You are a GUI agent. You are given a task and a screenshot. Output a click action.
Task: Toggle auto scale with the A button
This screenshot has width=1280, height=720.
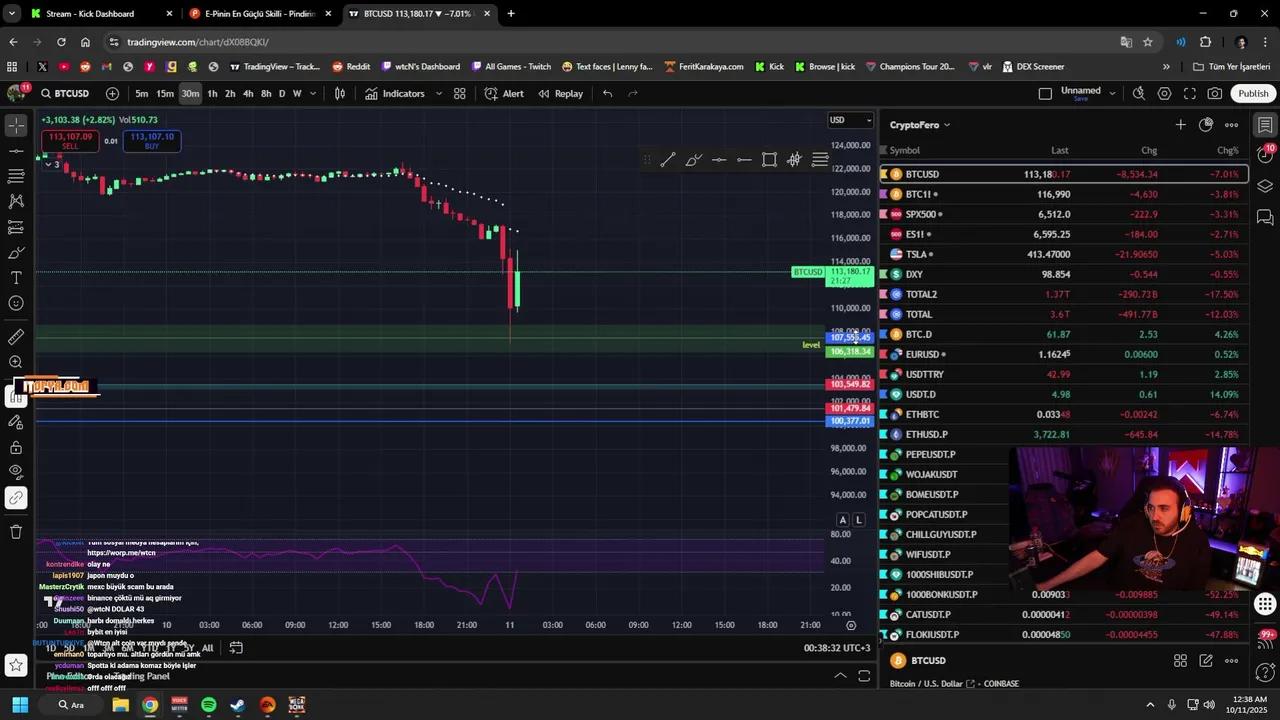(x=843, y=520)
